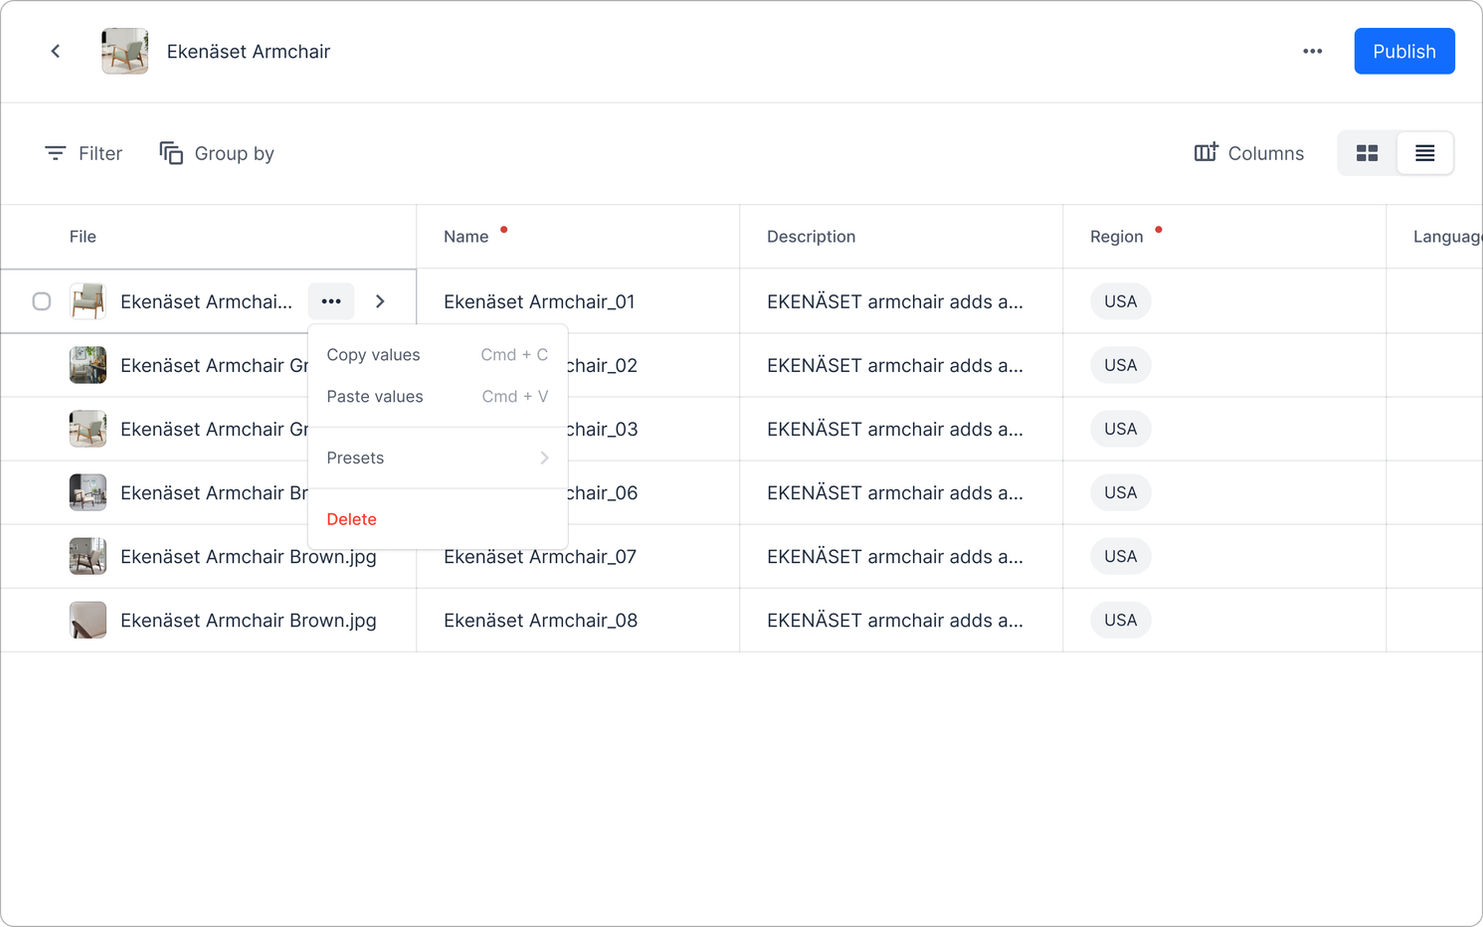Expand the Presets submenu
Viewport: 1483px width, 927px height.
[x=437, y=458]
